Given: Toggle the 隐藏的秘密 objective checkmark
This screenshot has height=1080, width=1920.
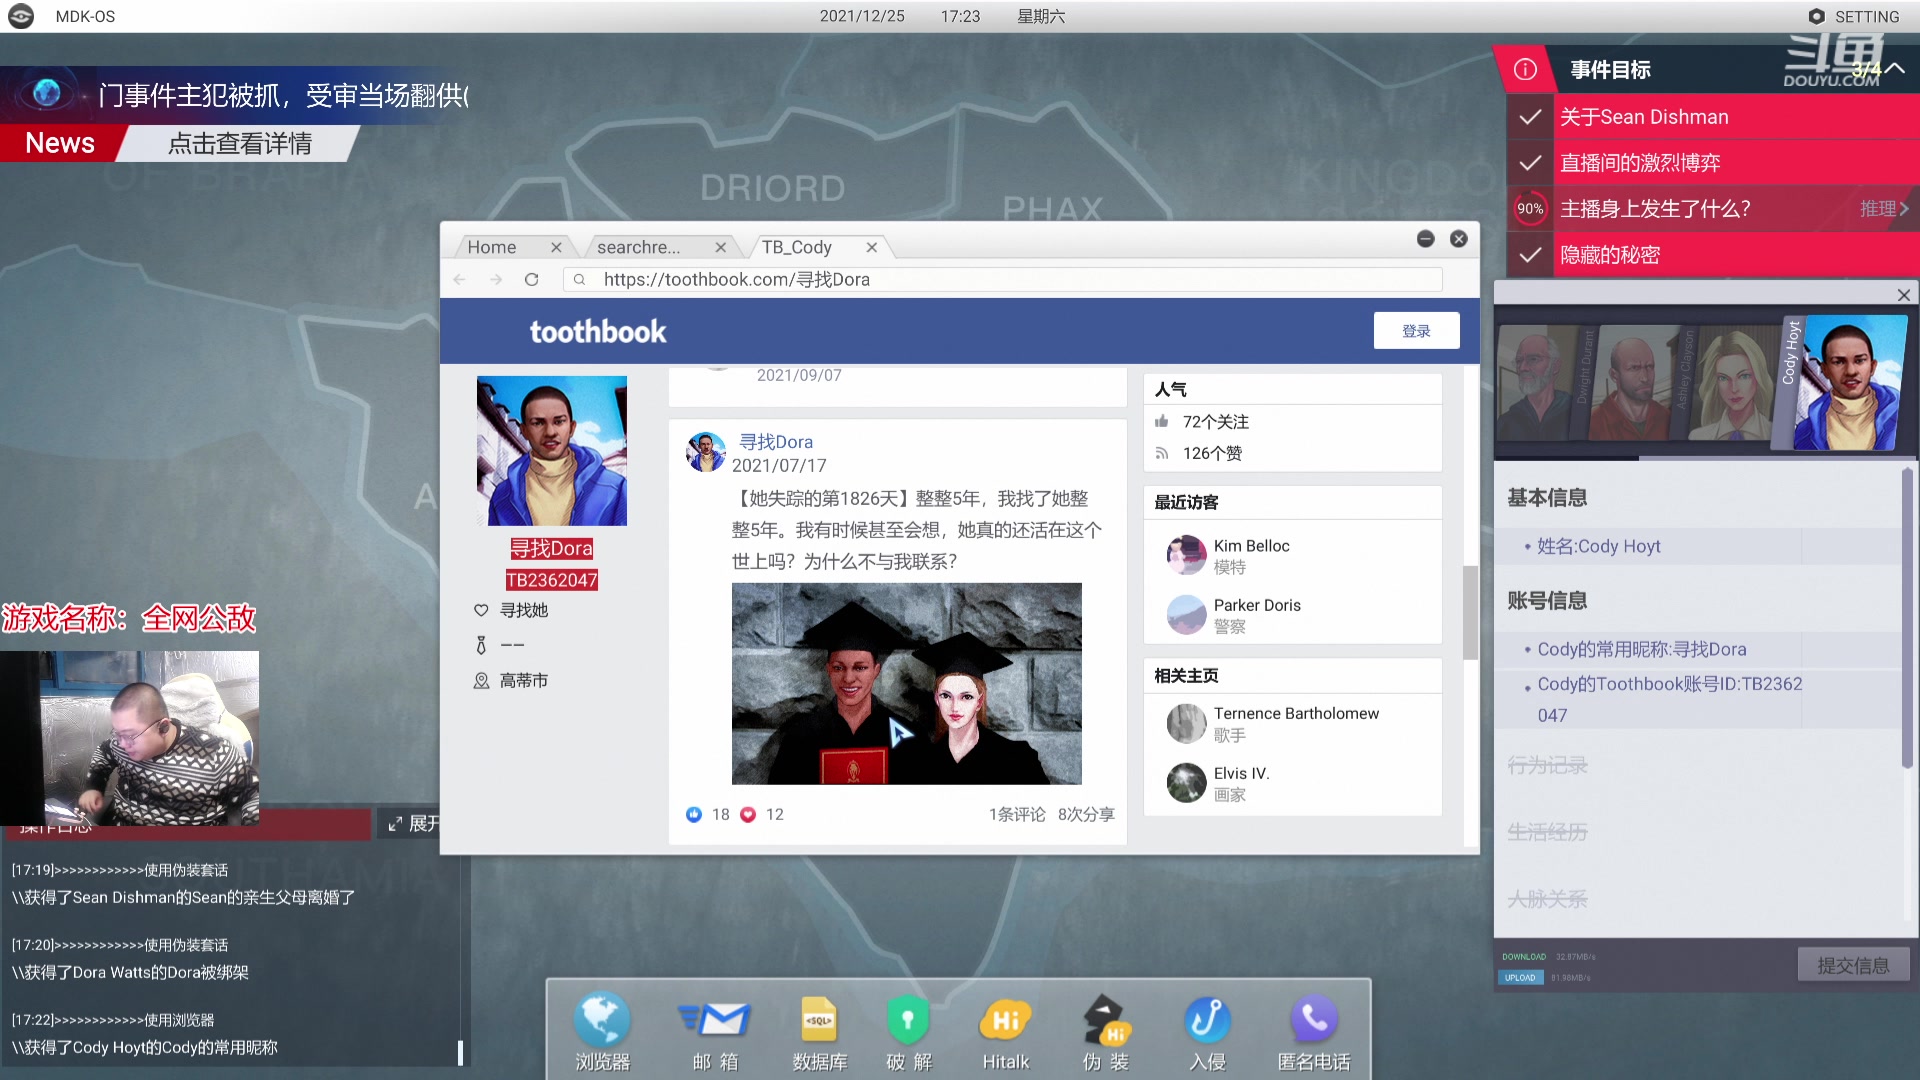Looking at the screenshot, I should [1530, 255].
